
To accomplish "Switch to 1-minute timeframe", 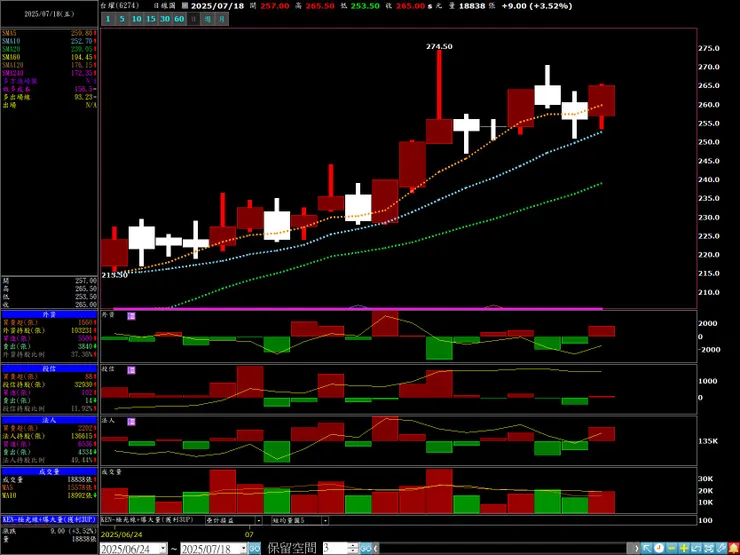I will coord(108,19).
